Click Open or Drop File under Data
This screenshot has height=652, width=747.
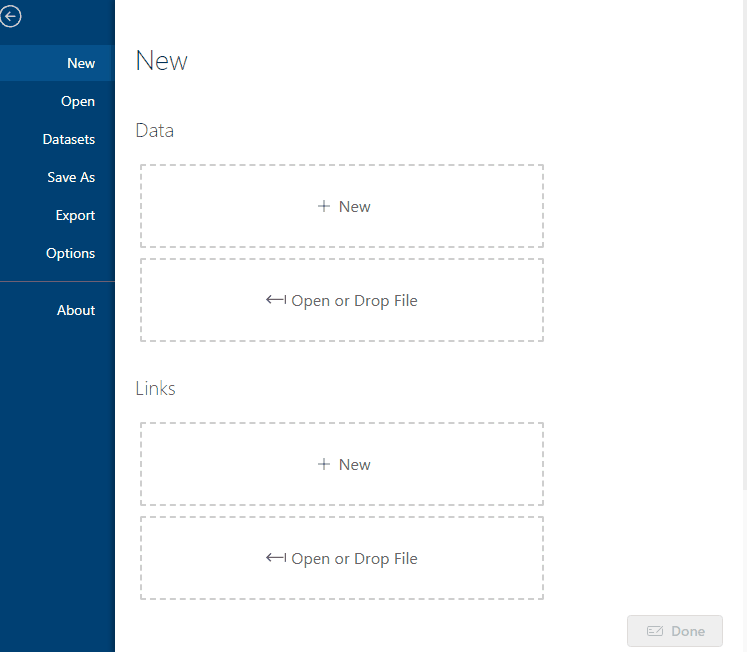tap(342, 300)
